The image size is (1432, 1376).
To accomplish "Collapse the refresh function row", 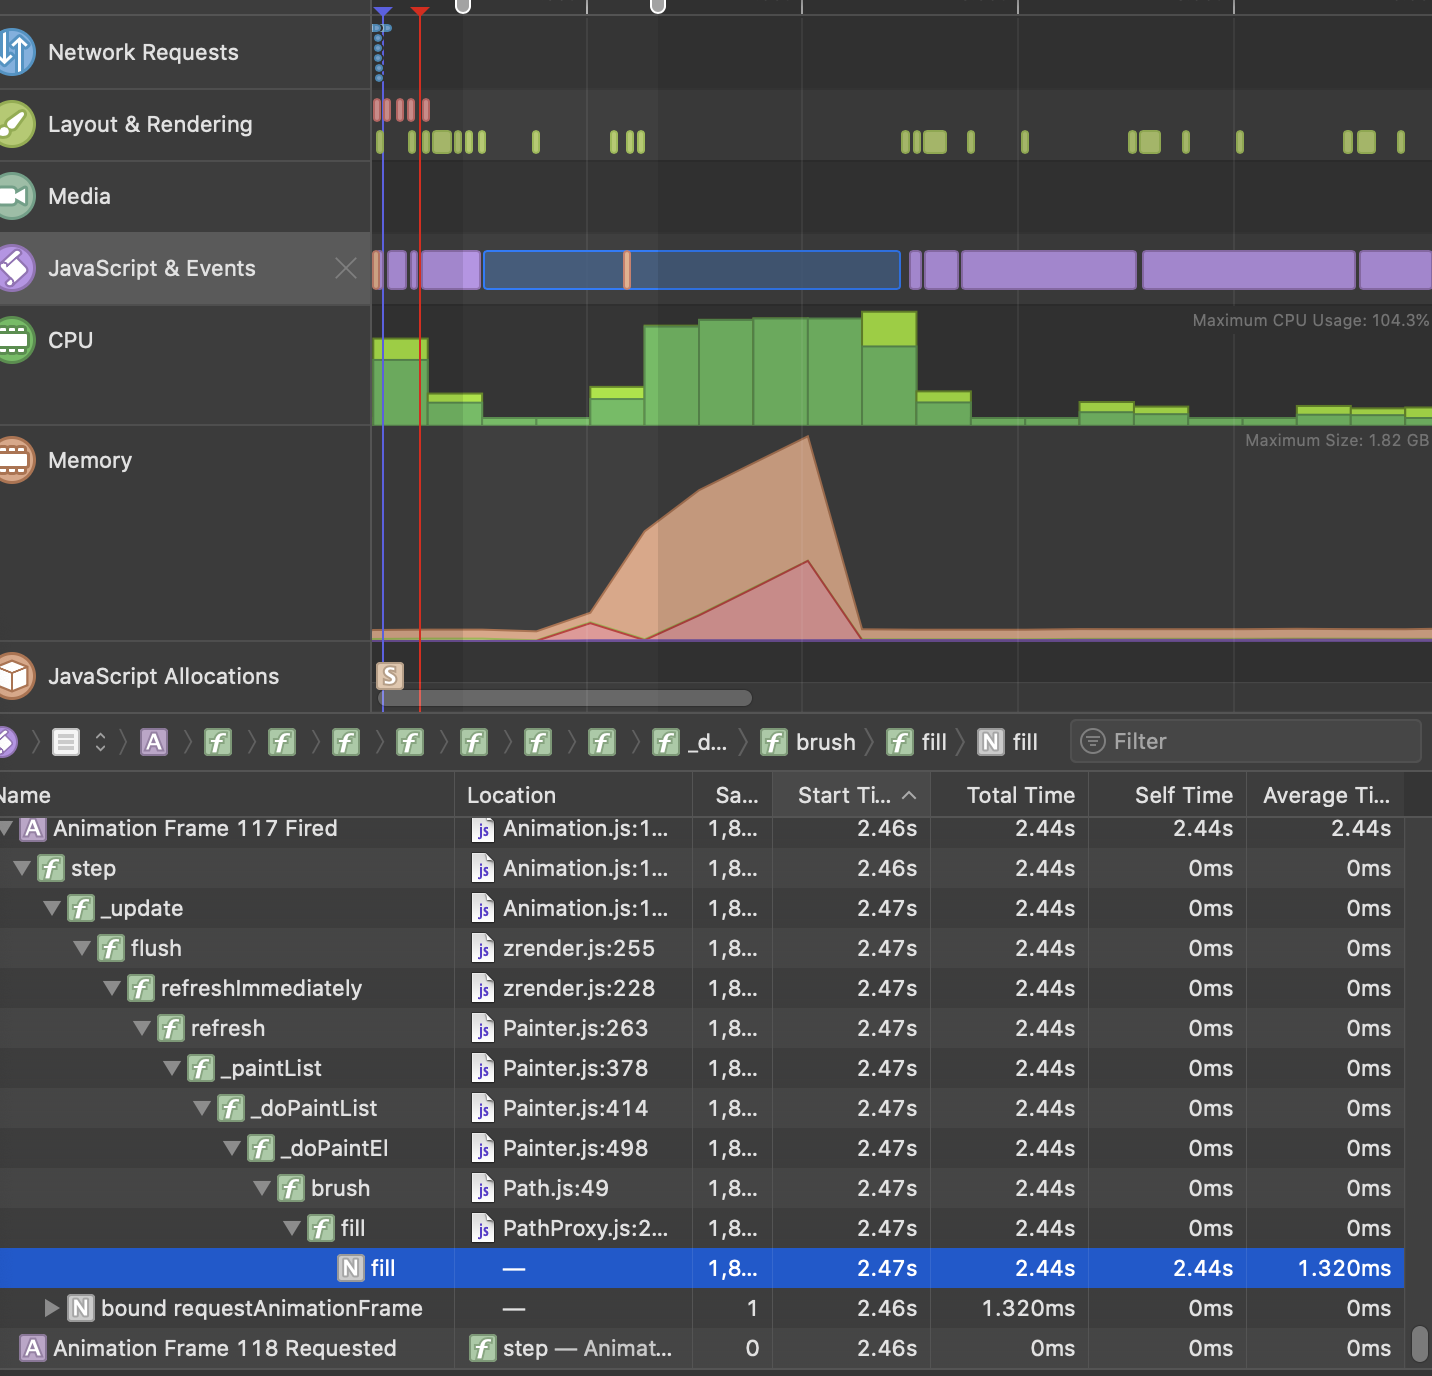I will click(x=141, y=1028).
